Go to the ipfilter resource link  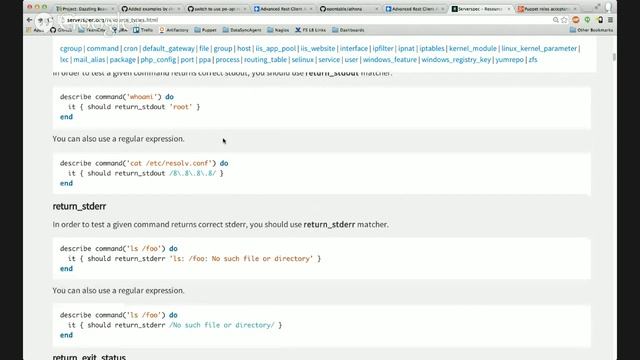pyautogui.click(x=383, y=48)
